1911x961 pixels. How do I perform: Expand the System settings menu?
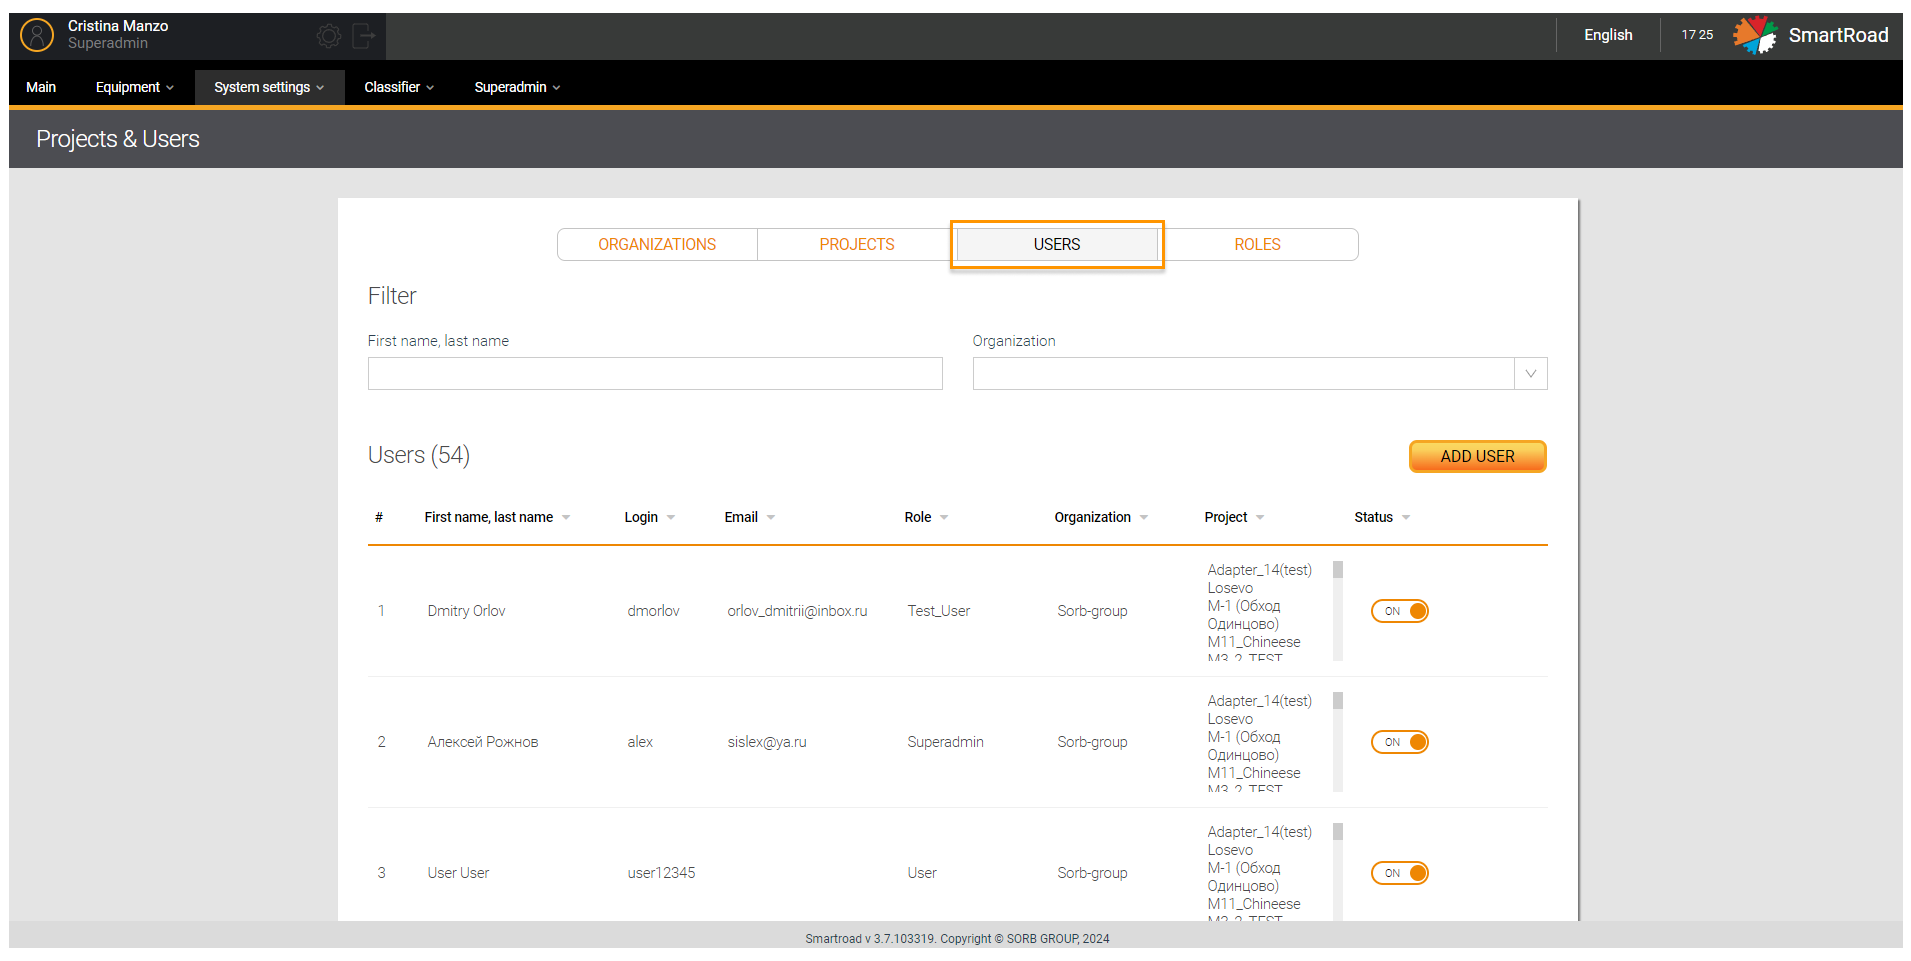(269, 87)
